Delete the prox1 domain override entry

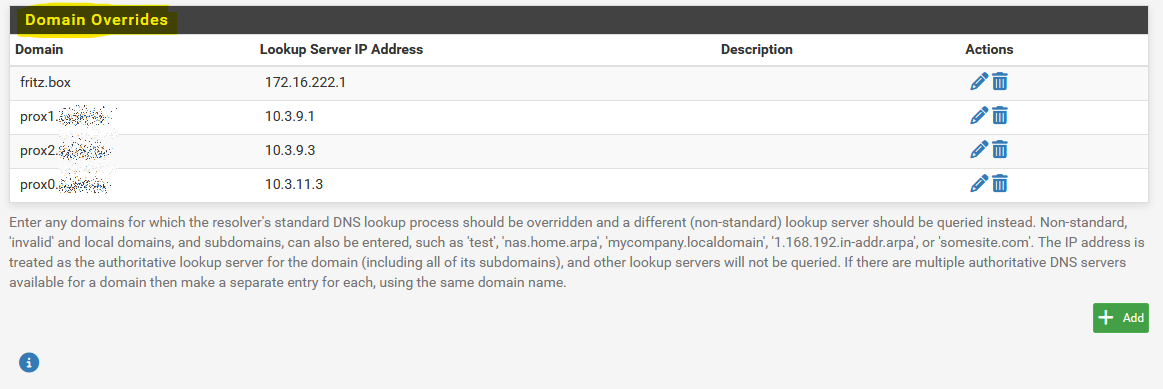point(1000,116)
